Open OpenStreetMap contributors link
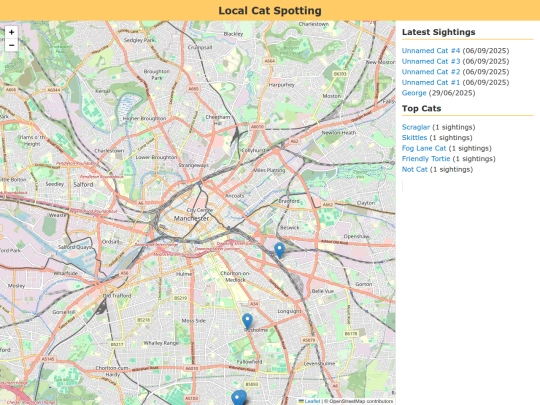 click(x=361, y=401)
